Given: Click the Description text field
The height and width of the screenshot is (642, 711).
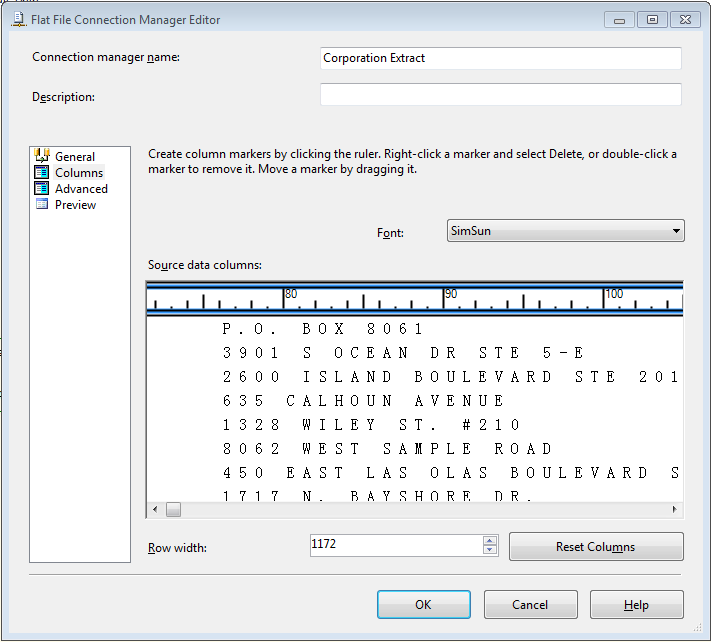Looking at the screenshot, I should (501, 94).
